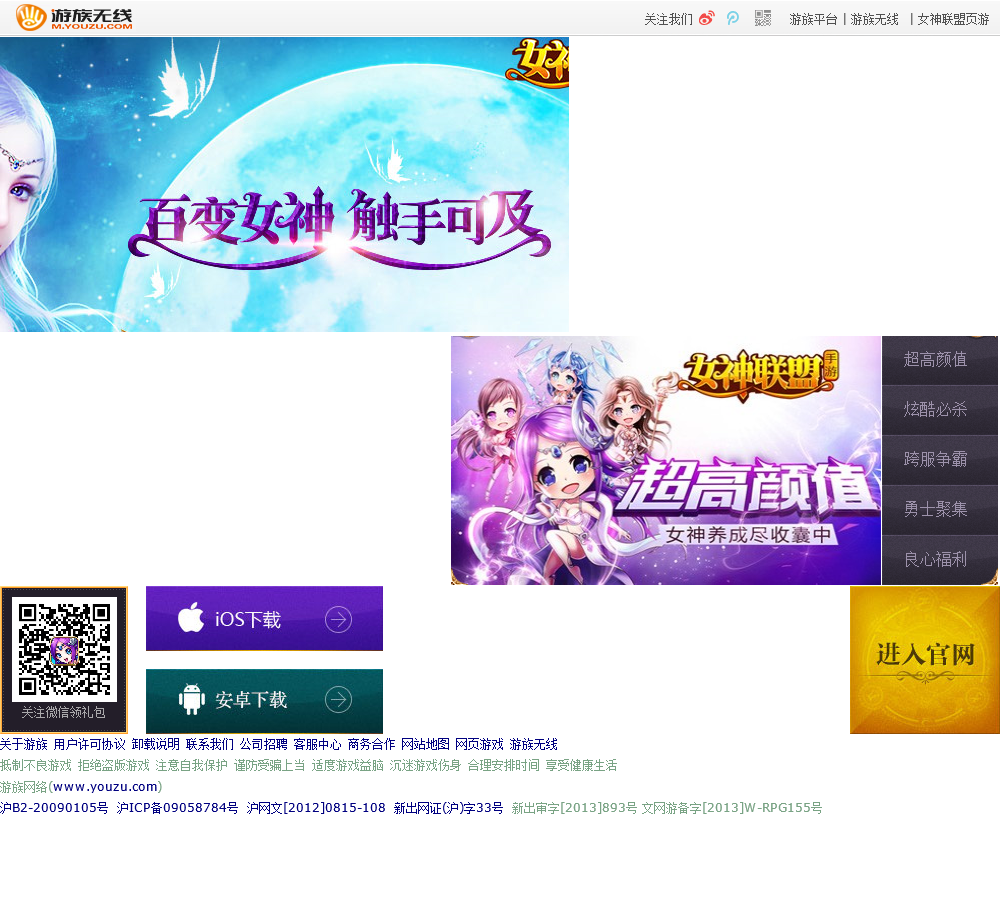Screen dimensions: 1000x909
Task: Click arrow circle on iOS download button
Action: [338, 619]
